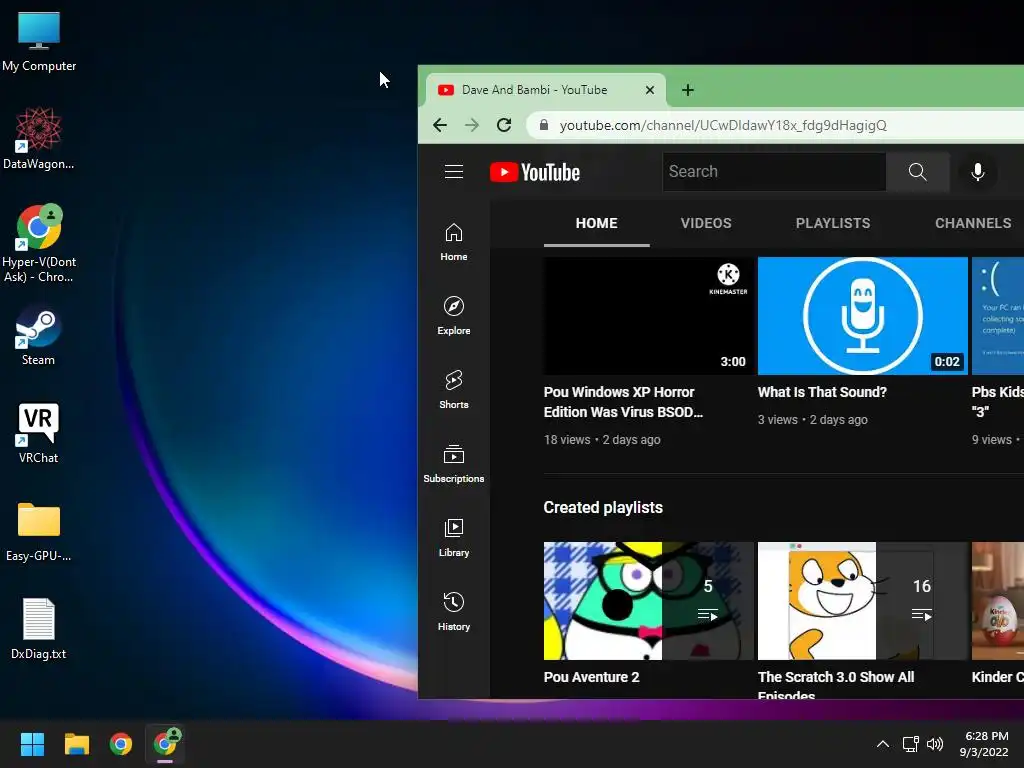
Task: Open the Pbs Kids video thumbnail
Action: tap(998, 316)
